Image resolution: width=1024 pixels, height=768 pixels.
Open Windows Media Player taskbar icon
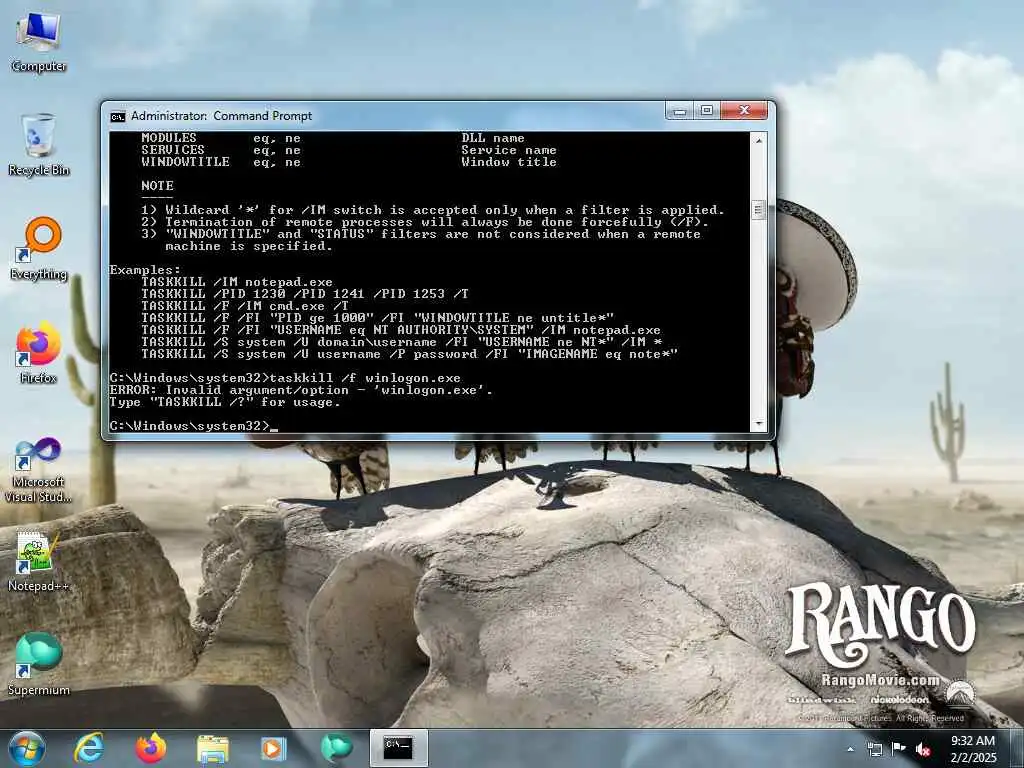pyautogui.click(x=273, y=749)
